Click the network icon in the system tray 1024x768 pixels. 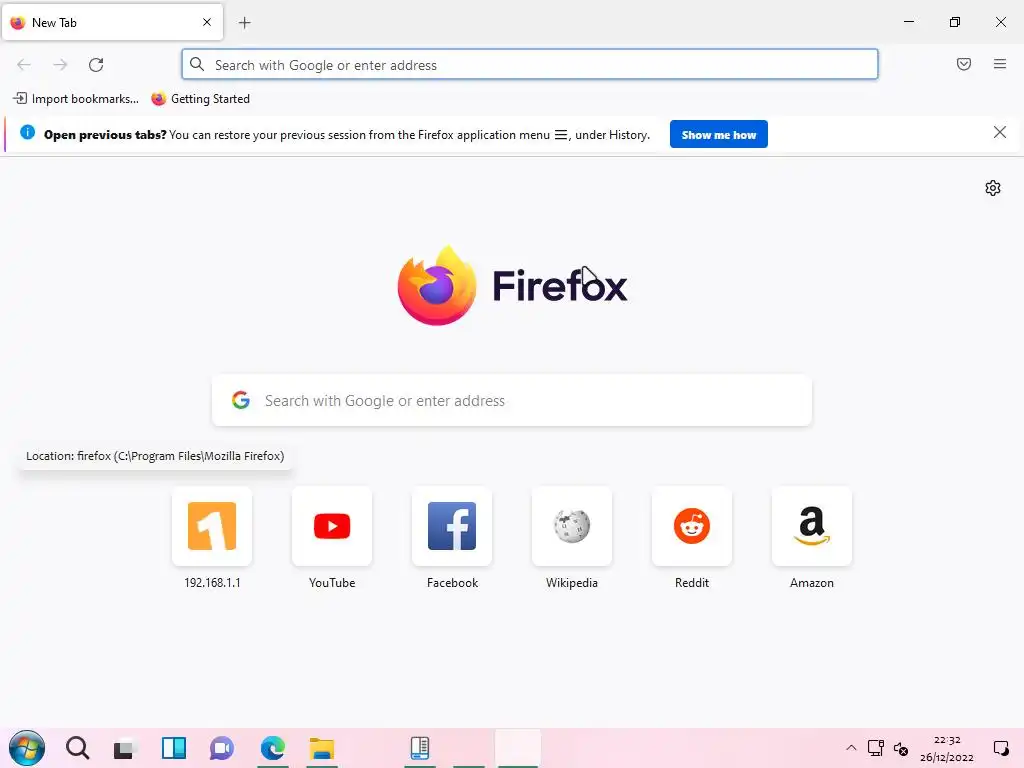coord(876,748)
